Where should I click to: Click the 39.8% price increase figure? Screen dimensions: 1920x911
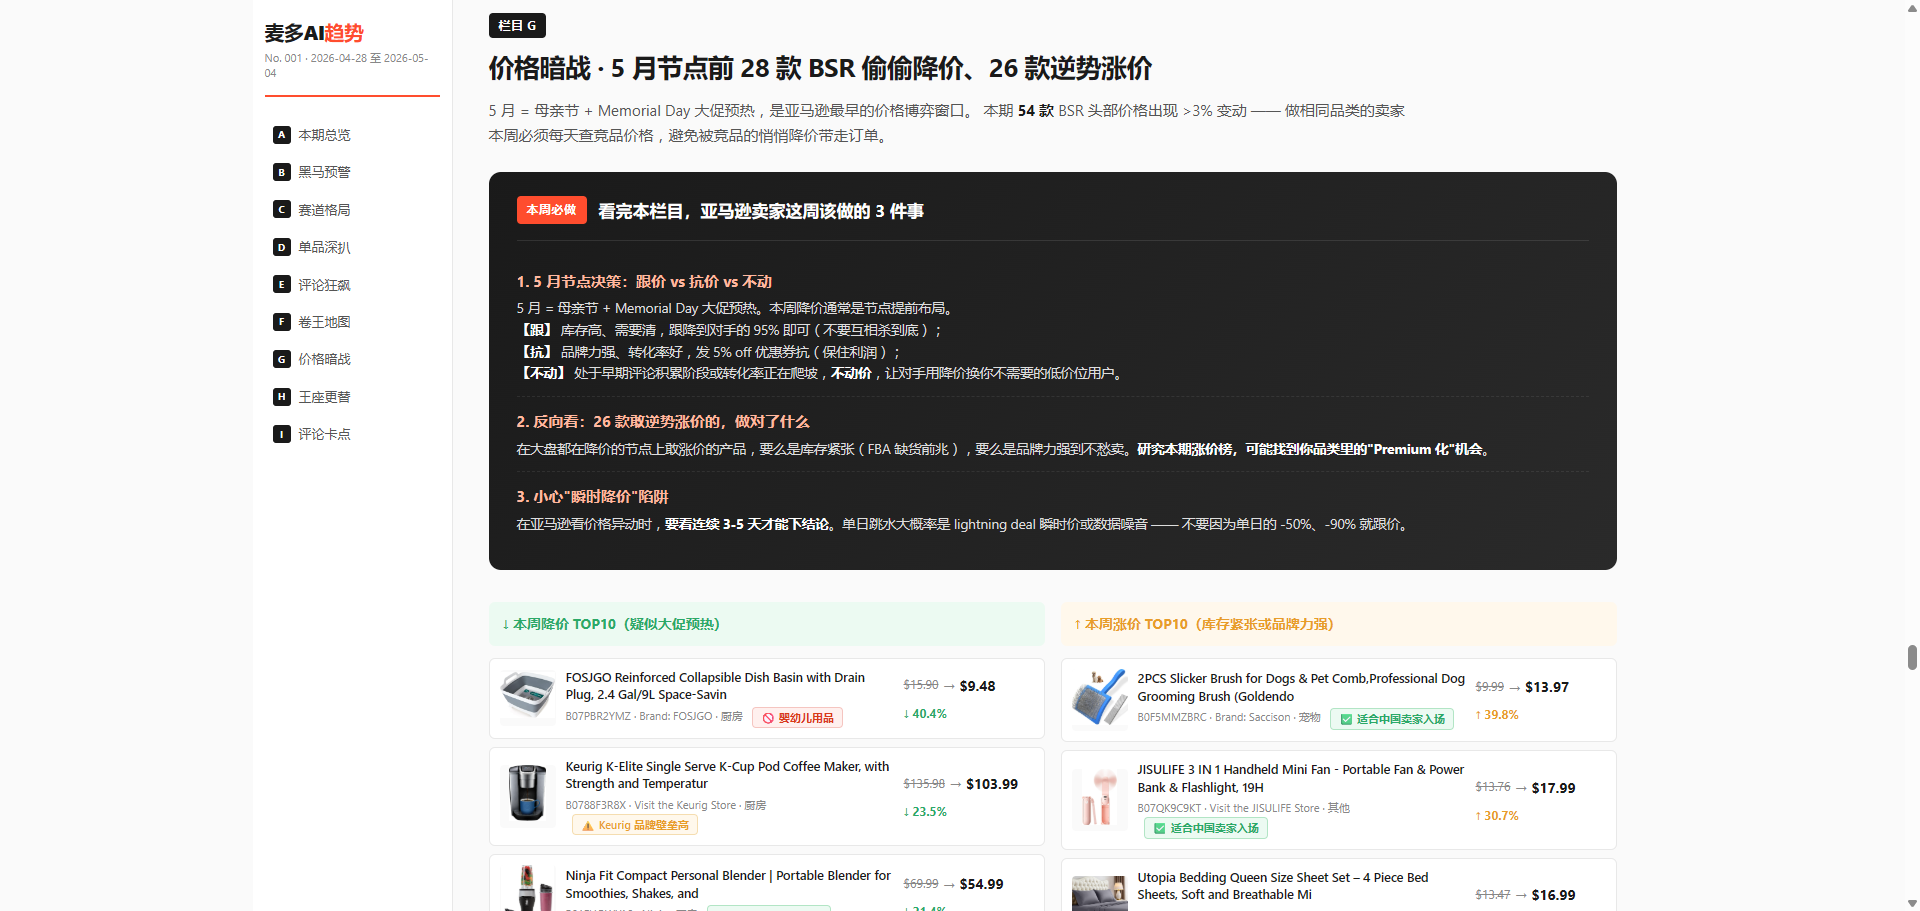pyautogui.click(x=1497, y=715)
